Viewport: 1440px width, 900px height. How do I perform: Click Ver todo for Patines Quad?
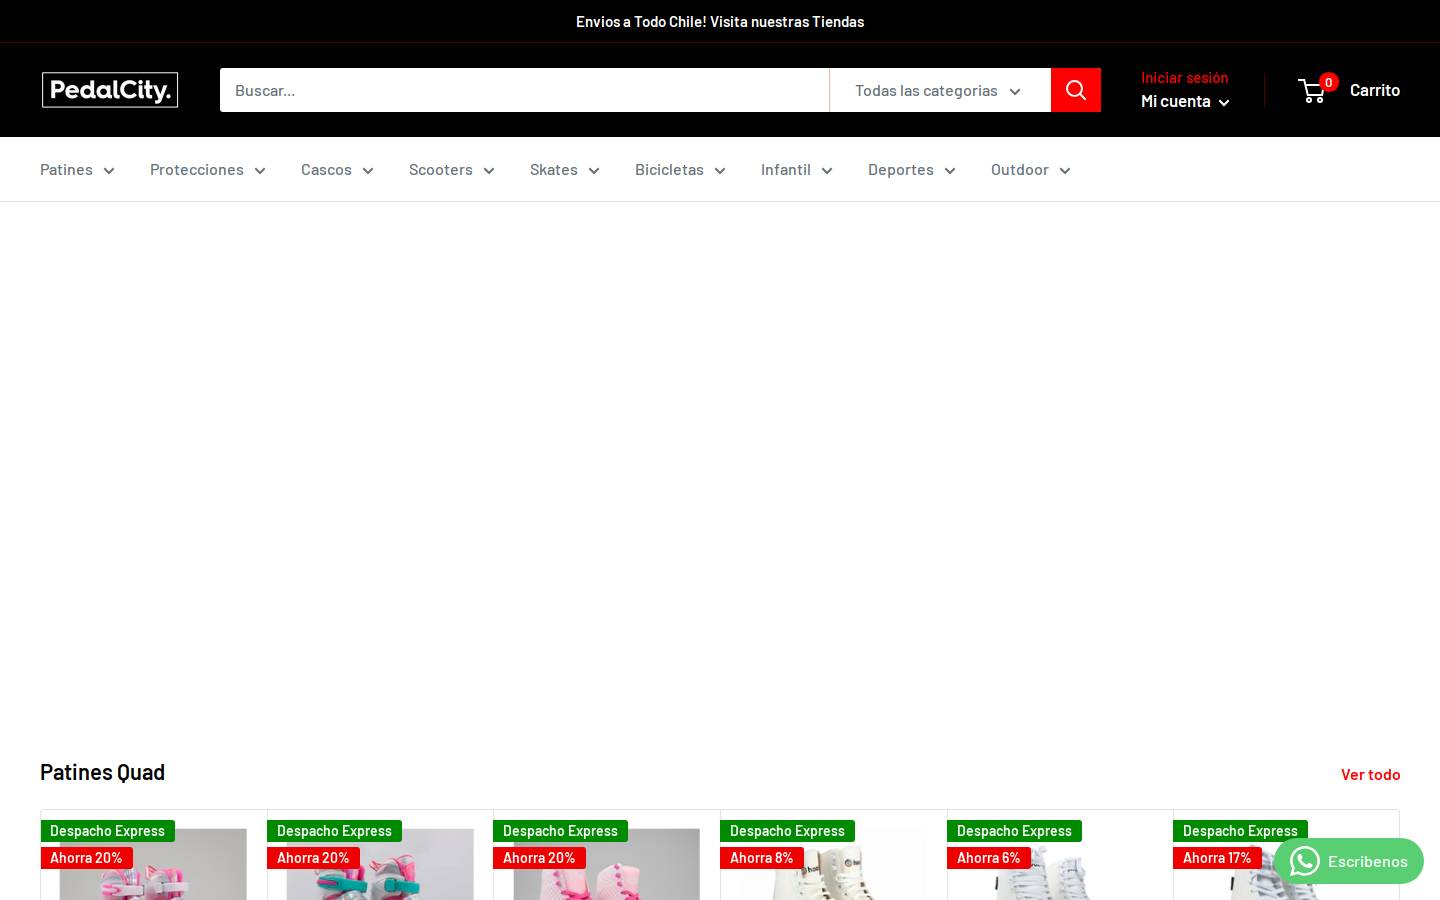tap(1370, 774)
